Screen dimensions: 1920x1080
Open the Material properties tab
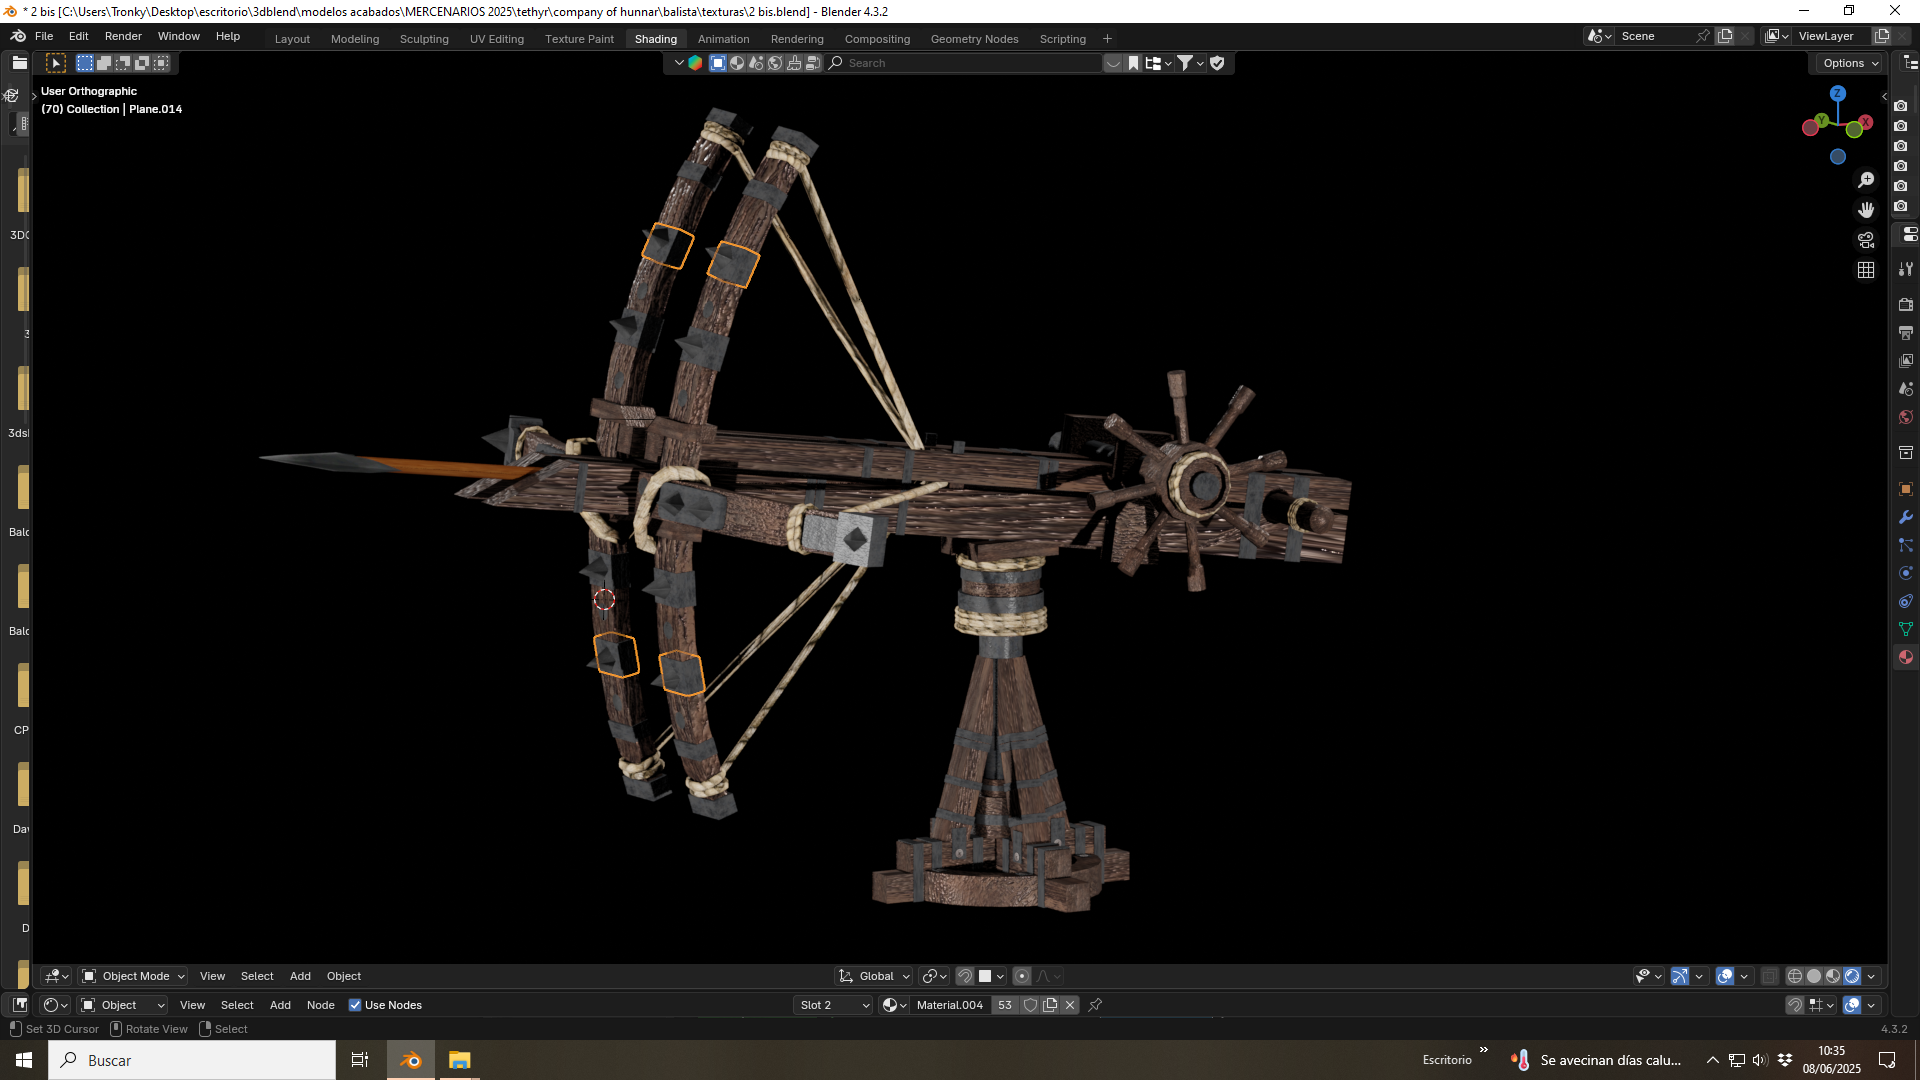(x=1906, y=657)
